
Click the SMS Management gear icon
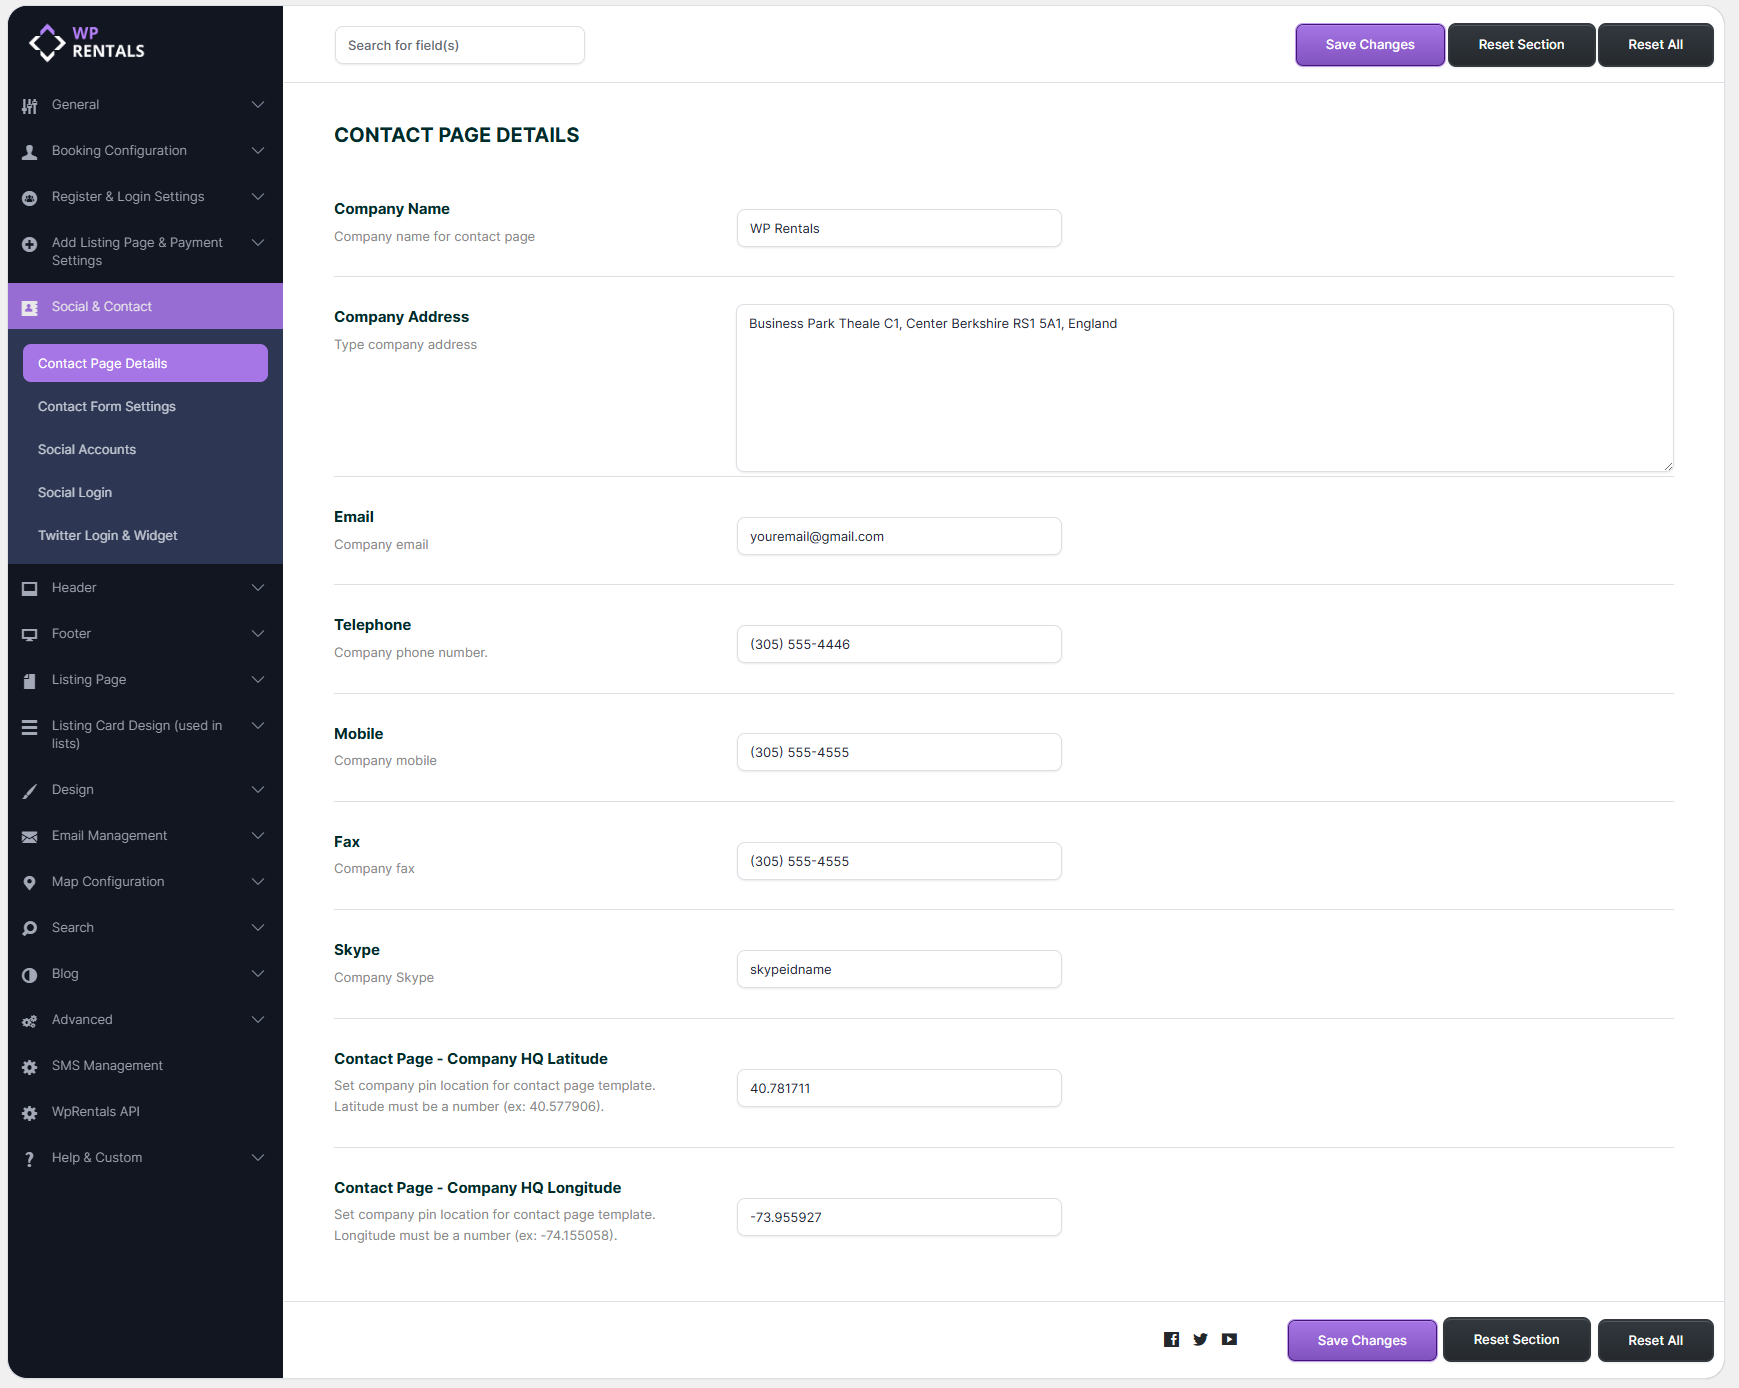[30, 1067]
